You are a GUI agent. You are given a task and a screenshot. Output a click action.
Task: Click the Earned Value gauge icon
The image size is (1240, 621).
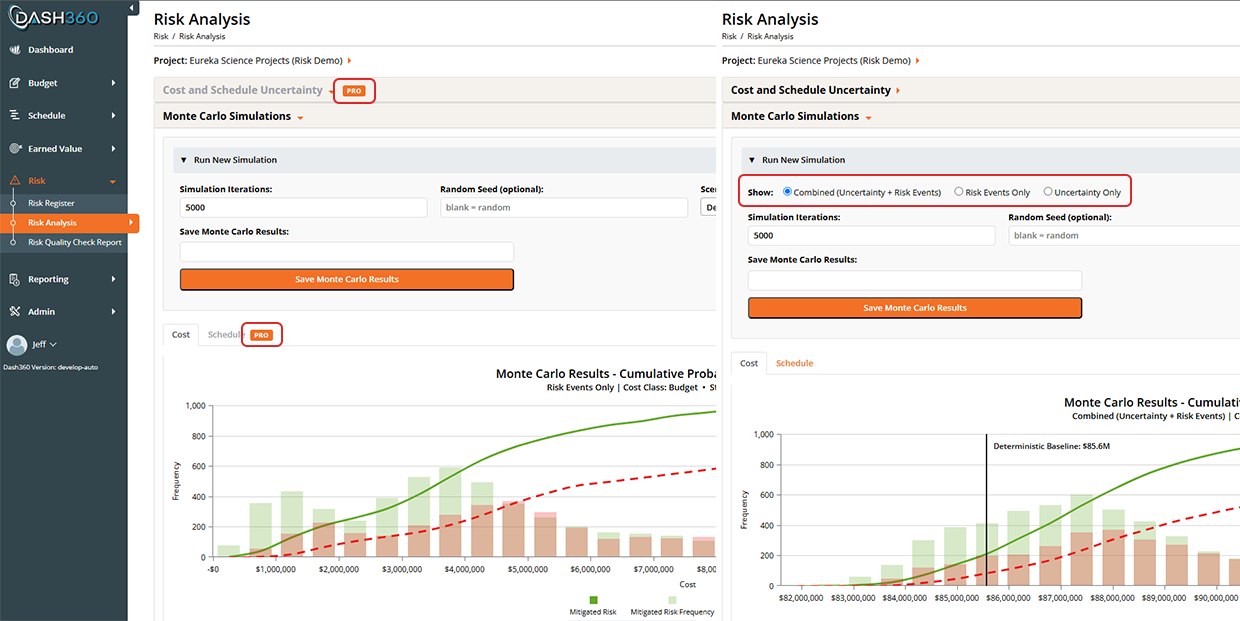pos(16,148)
